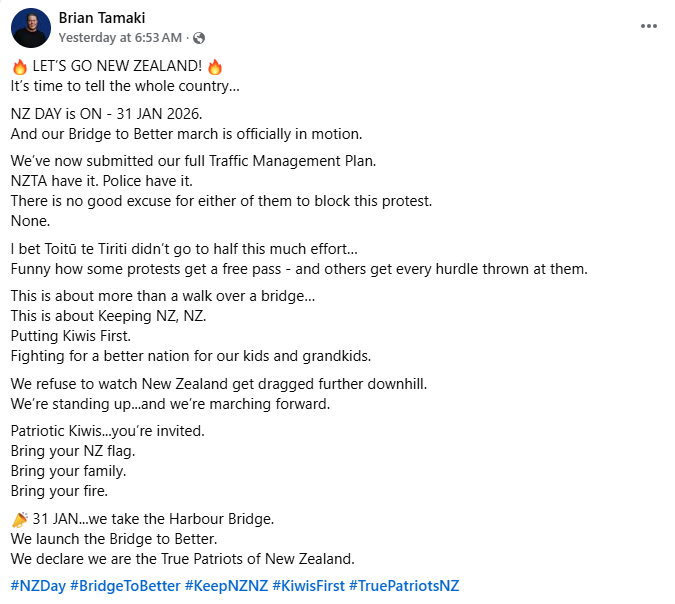Open the Brian Tamaki profile name link
Viewport: 675px width, 604px height.
click(x=104, y=18)
